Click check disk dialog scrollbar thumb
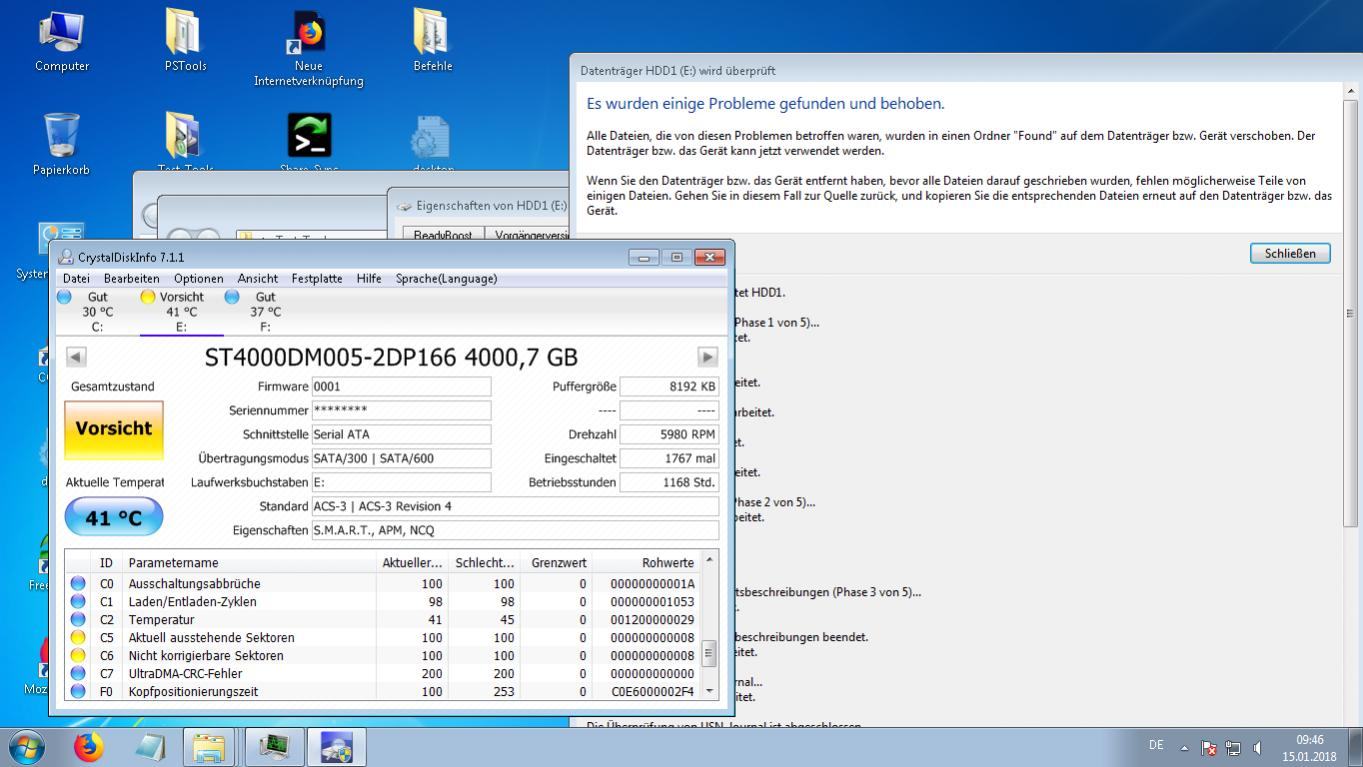Screen dimensions: 1363x767 (1350, 312)
